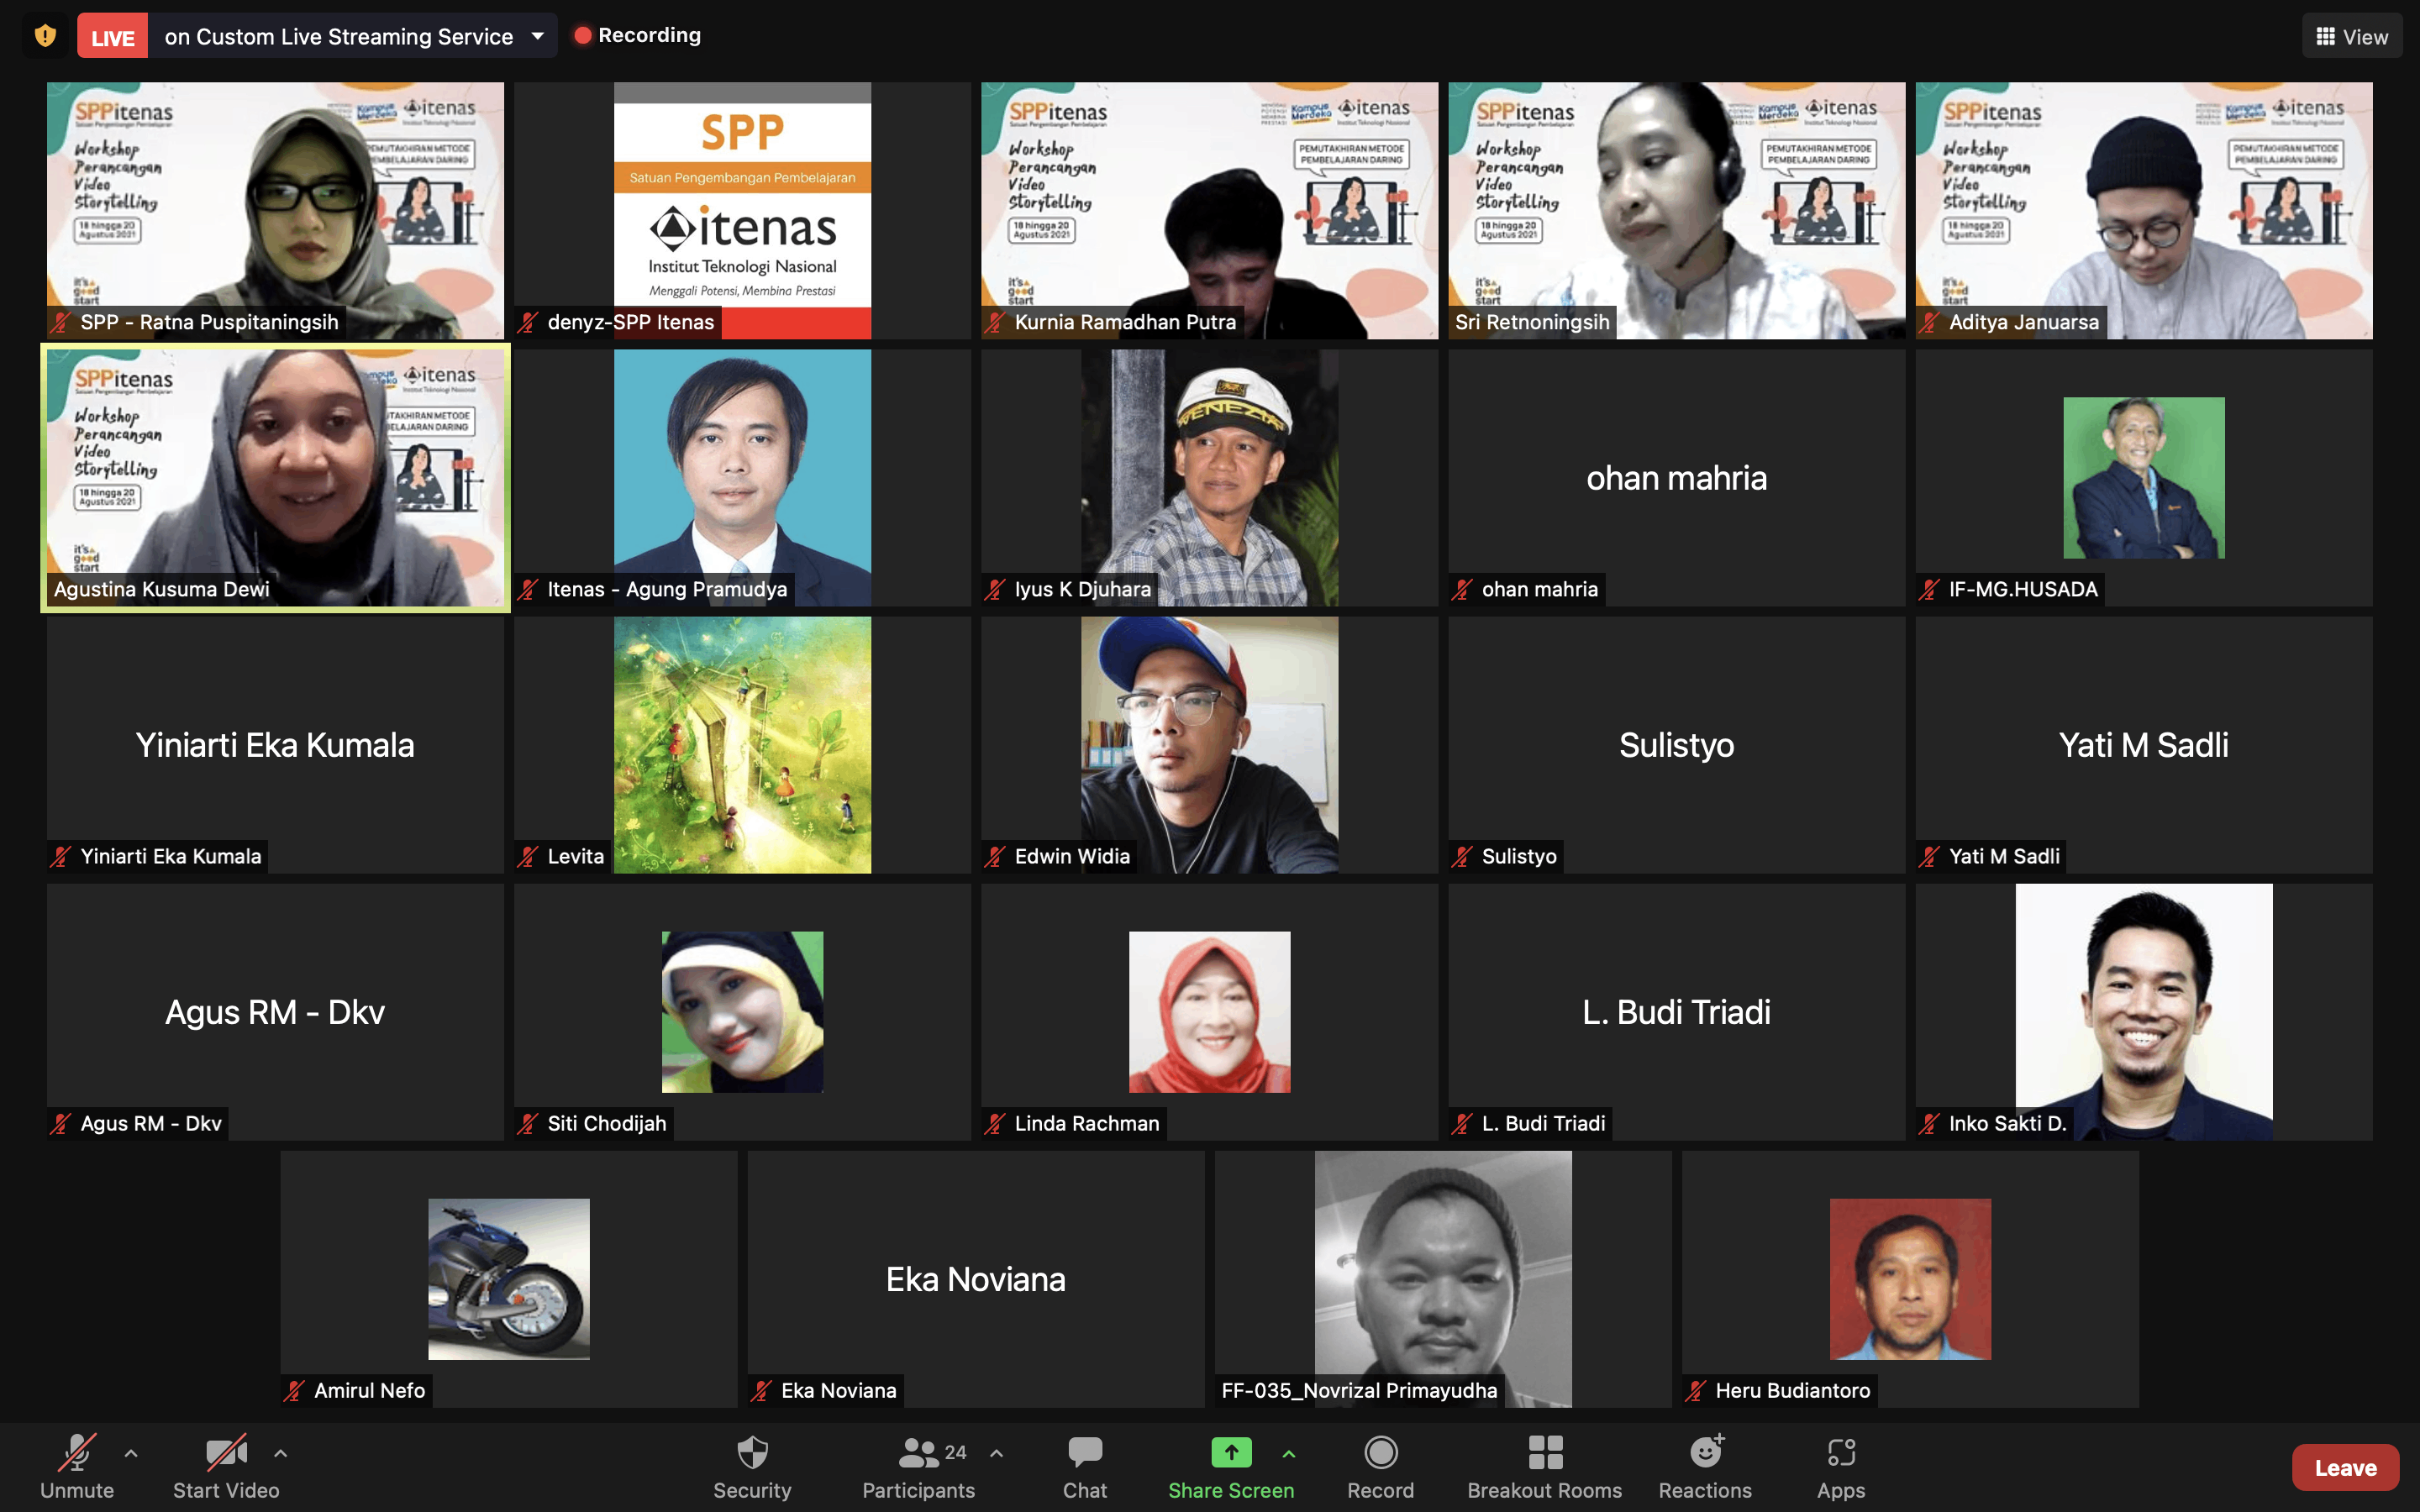Click the encryption shield icon at top left
Screen dimensions: 2420x1512
coord(45,36)
